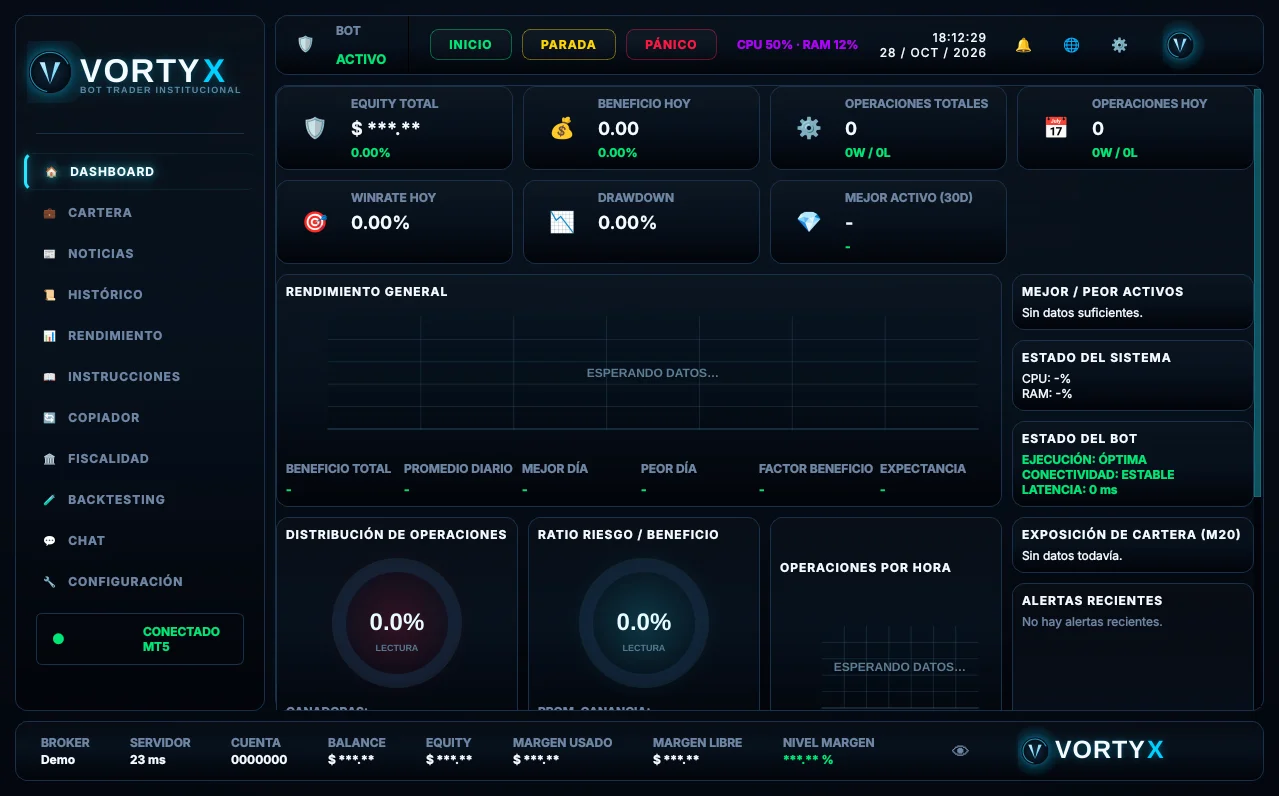Click the Broker Demo value
Image resolution: width=1279 pixels, height=796 pixels.
58,760
